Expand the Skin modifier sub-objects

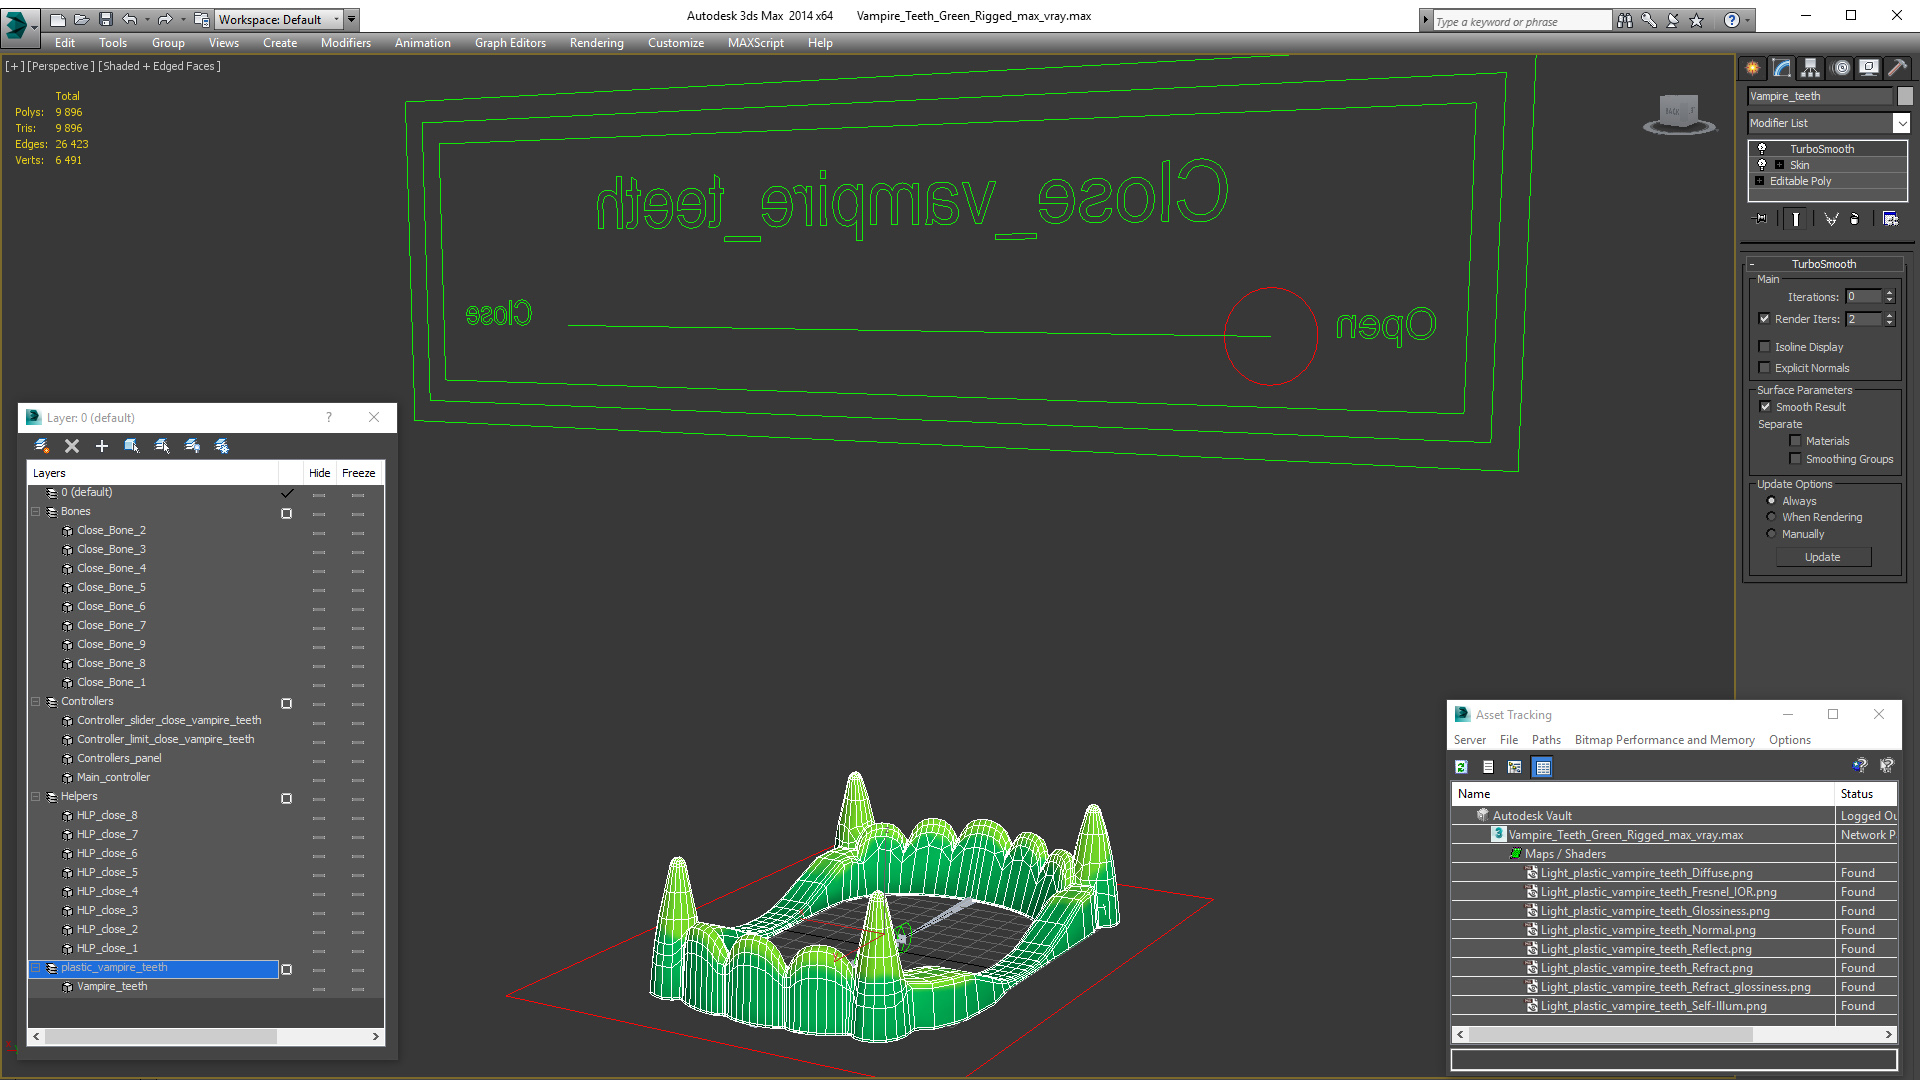pyautogui.click(x=1779, y=165)
